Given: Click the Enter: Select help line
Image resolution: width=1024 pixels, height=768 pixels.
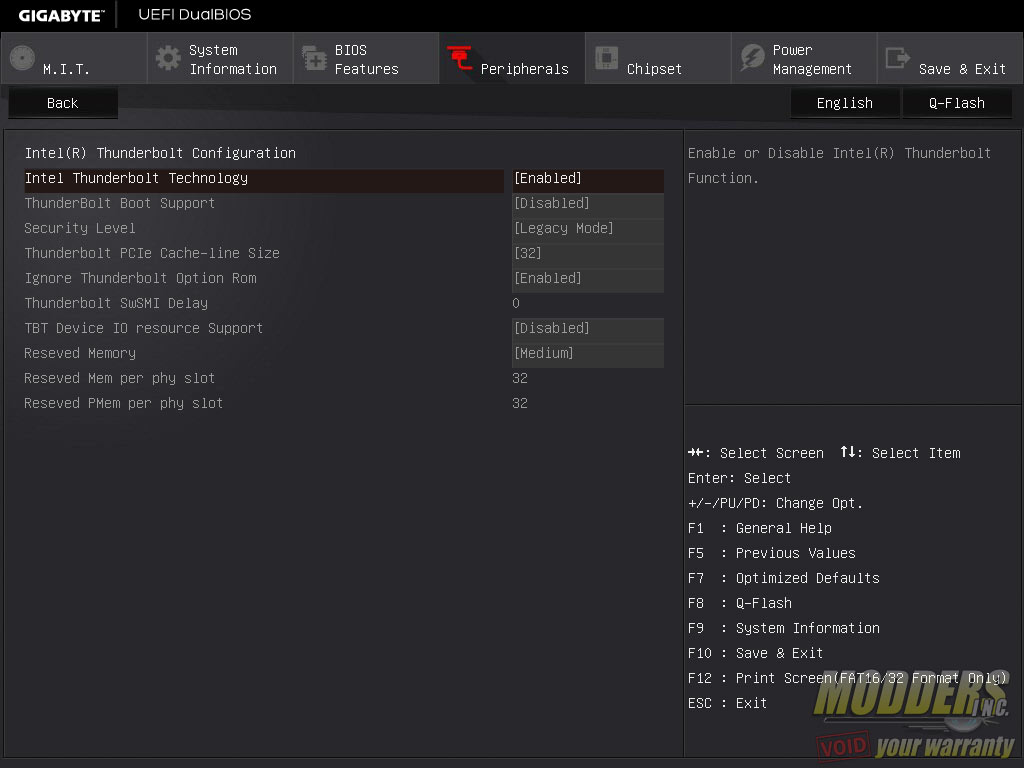Looking at the screenshot, I should (x=739, y=478).
